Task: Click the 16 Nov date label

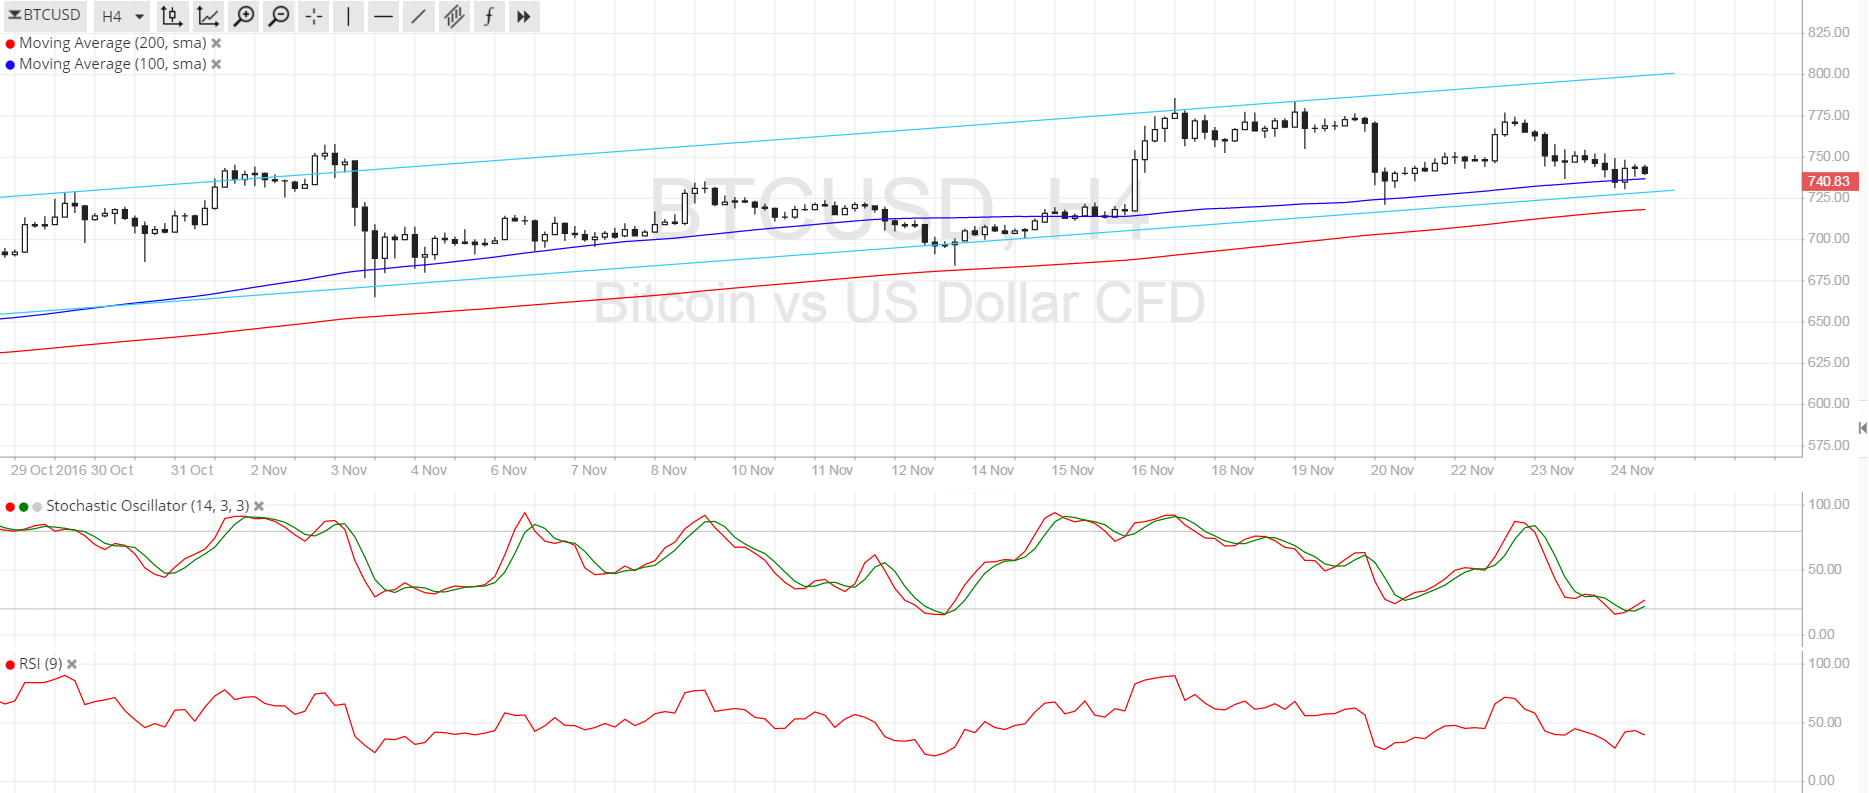Action: coord(1153,470)
